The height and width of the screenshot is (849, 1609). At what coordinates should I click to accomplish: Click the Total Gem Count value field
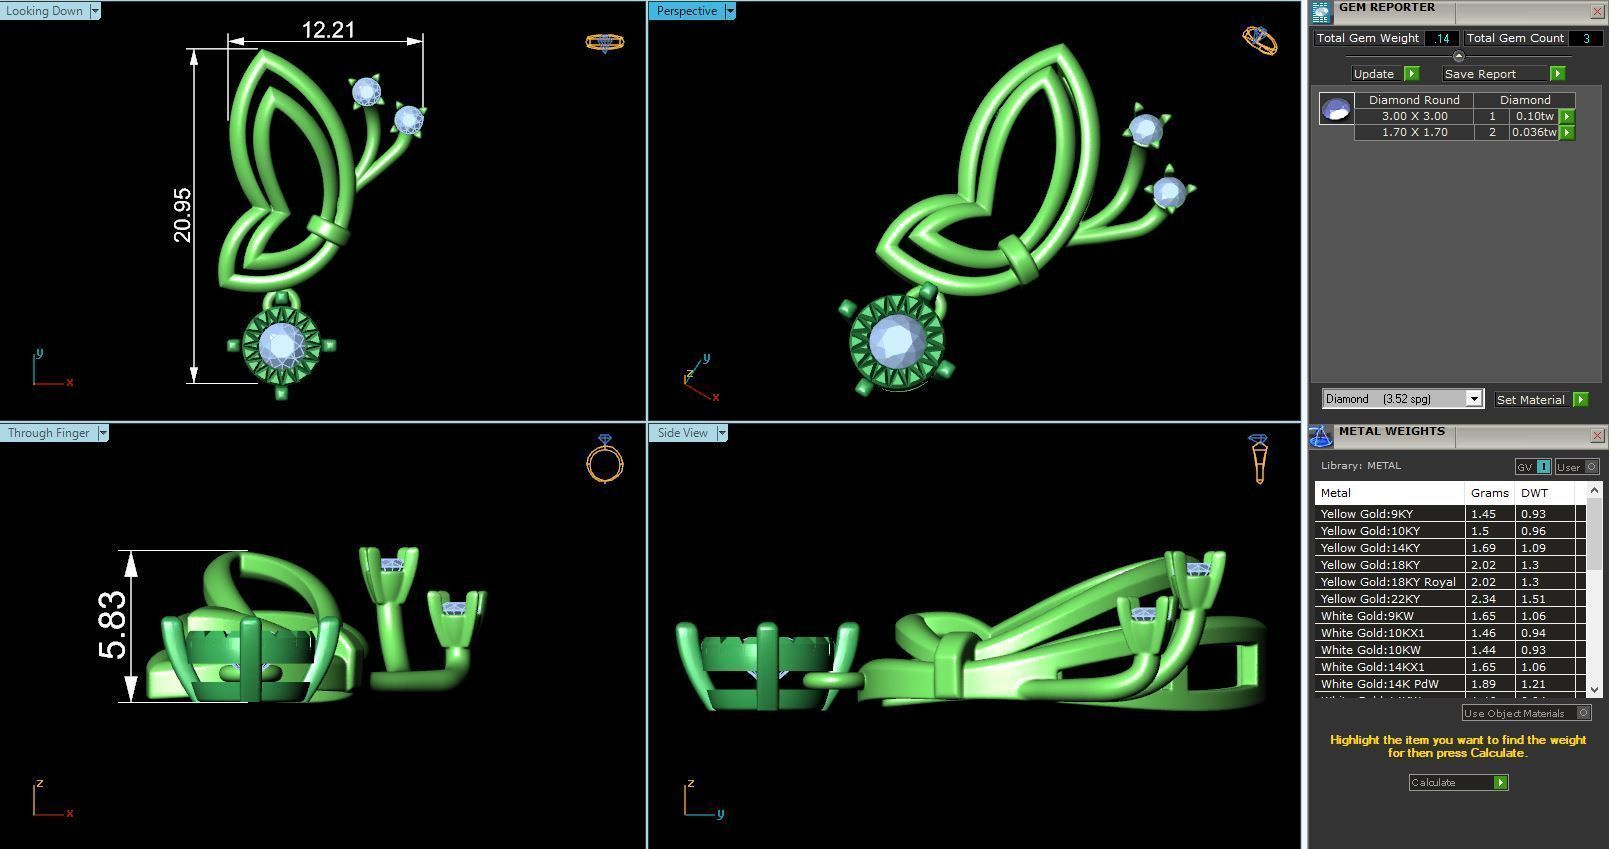point(1585,38)
